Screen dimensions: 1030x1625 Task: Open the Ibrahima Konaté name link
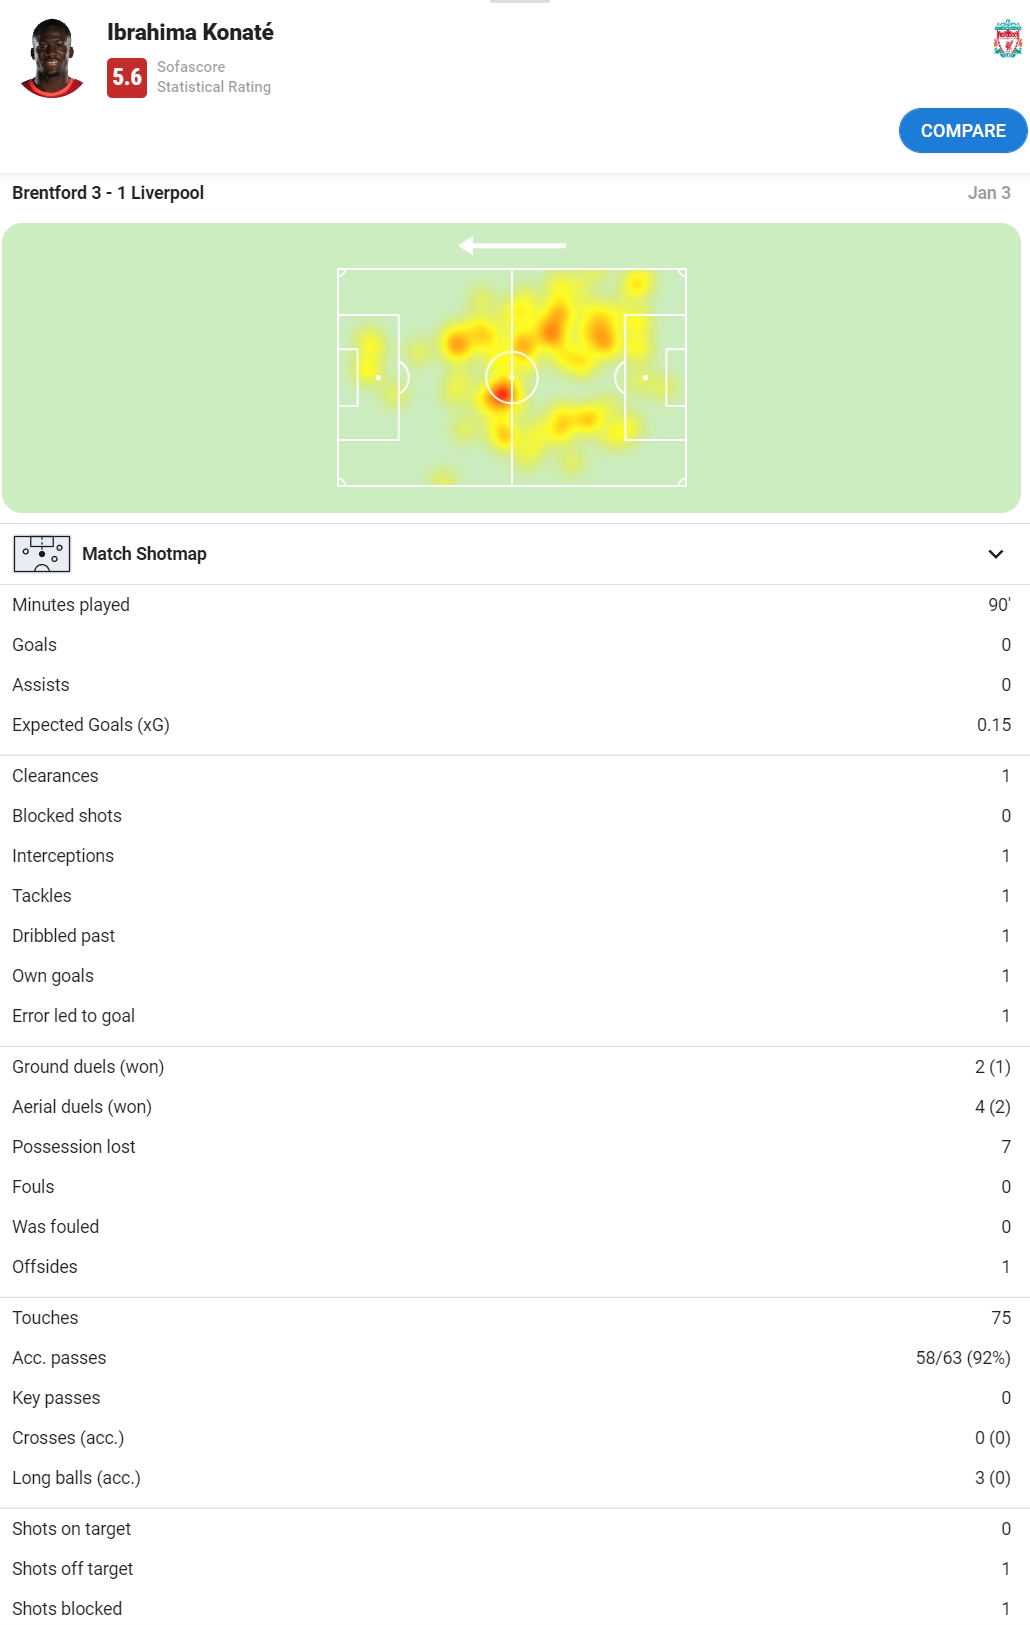click(x=190, y=32)
